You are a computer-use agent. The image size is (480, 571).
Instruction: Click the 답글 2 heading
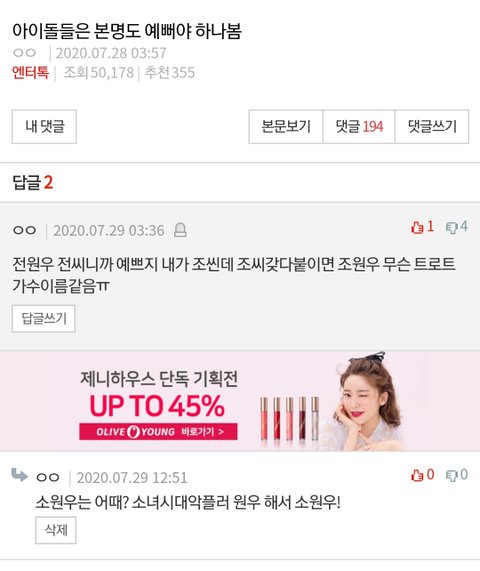coord(33,182)
